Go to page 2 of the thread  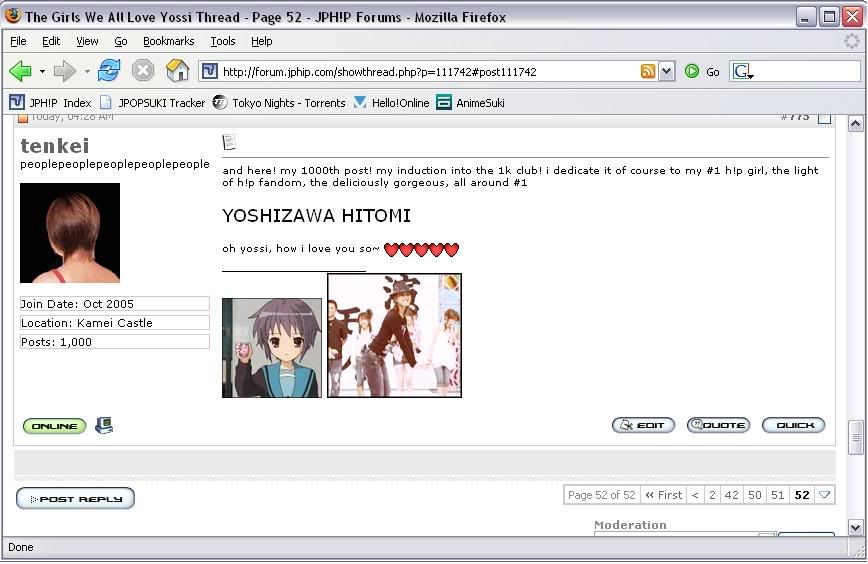tap(712, 495)
